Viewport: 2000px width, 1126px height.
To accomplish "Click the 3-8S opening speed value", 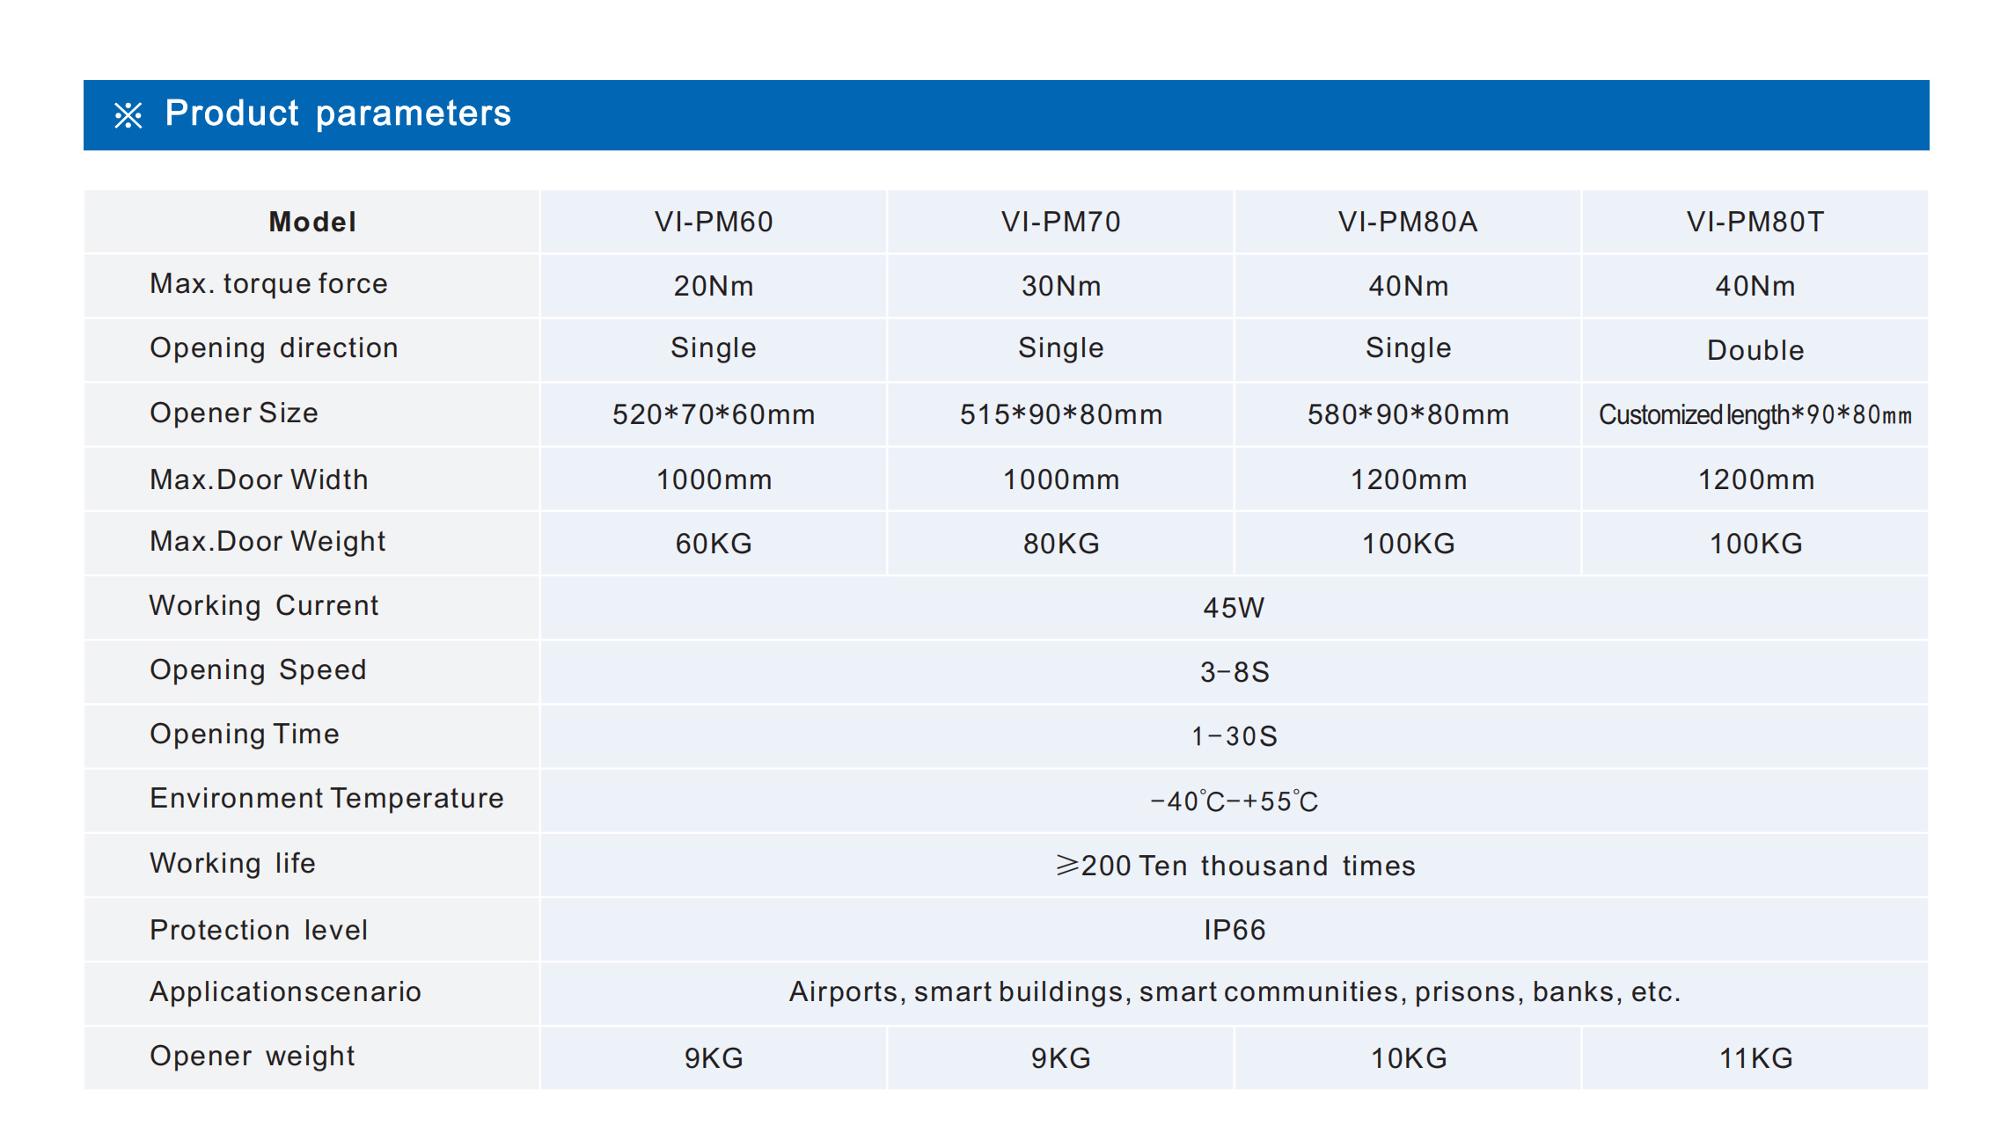I will coord(1234,672).
